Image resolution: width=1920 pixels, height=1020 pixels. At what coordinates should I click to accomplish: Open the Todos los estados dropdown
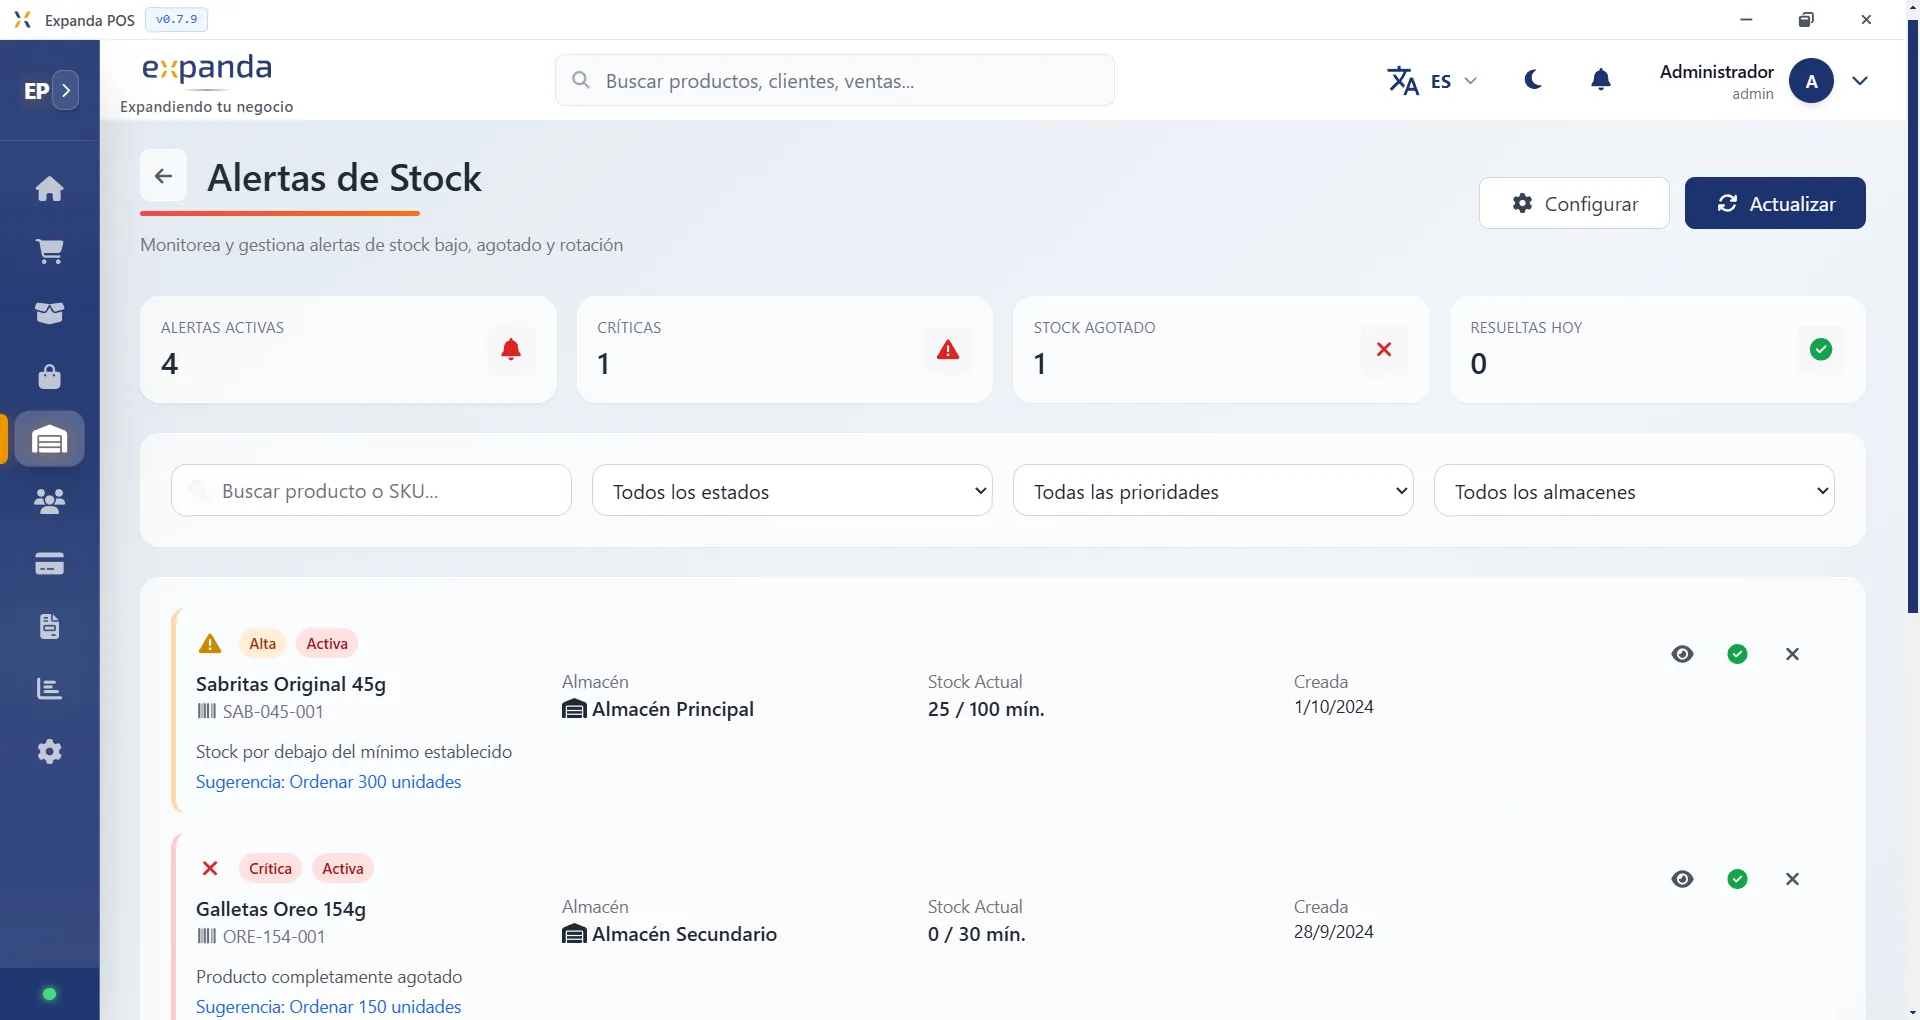(x=792, y=490)
